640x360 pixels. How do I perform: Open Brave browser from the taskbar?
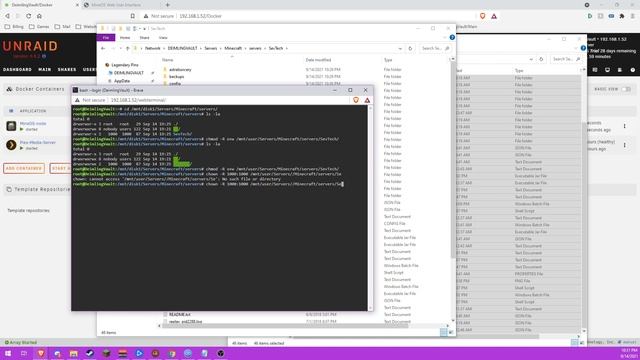tap(40, 353)
